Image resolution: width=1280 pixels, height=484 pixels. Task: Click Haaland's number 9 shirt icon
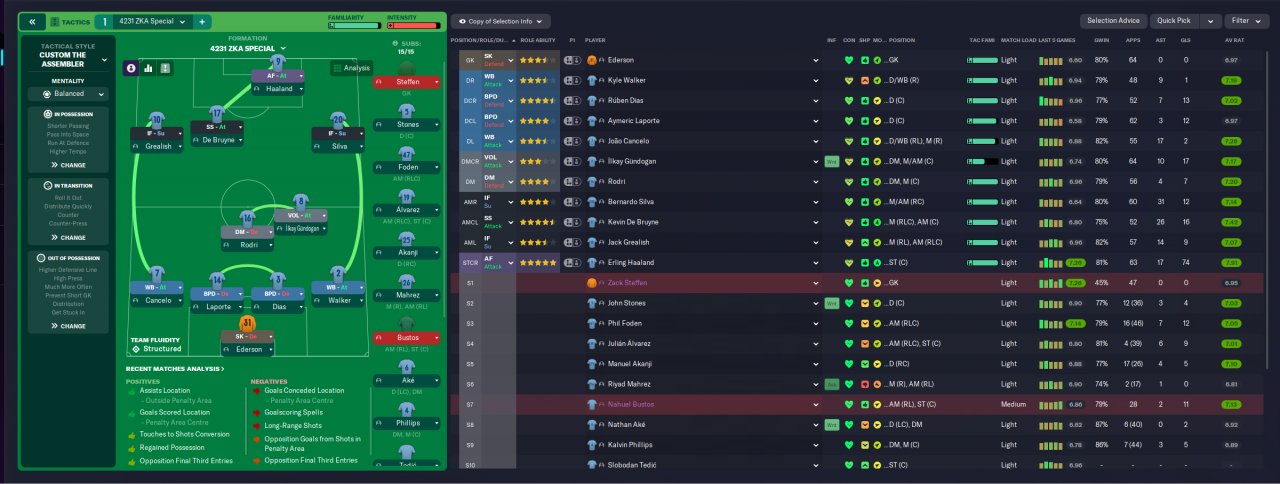click(278, 64)
